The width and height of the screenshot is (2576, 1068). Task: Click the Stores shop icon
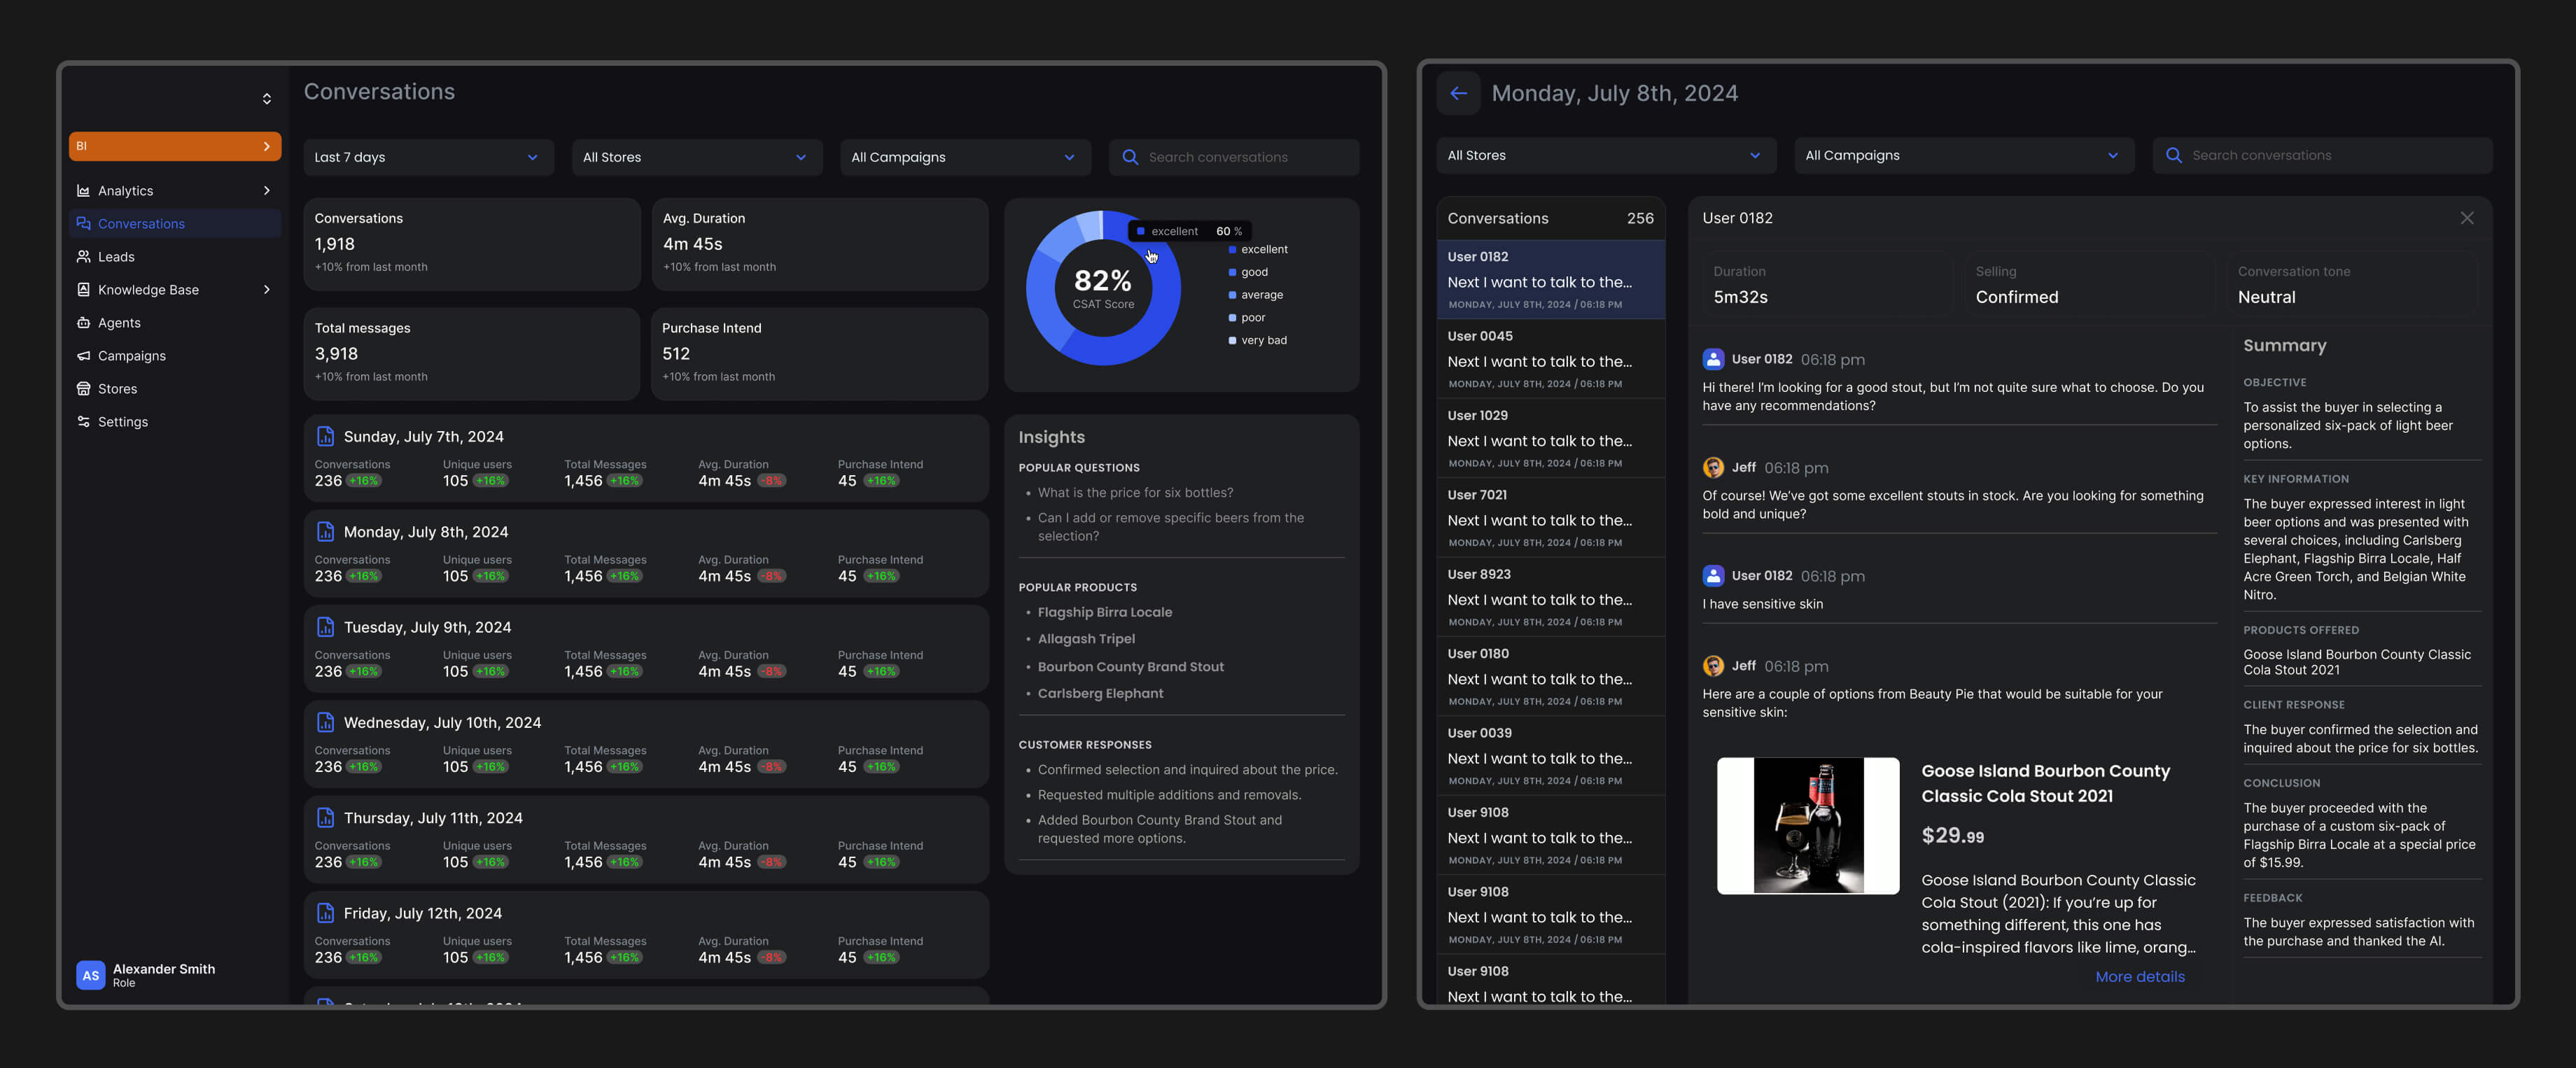(x=84, y=389)
